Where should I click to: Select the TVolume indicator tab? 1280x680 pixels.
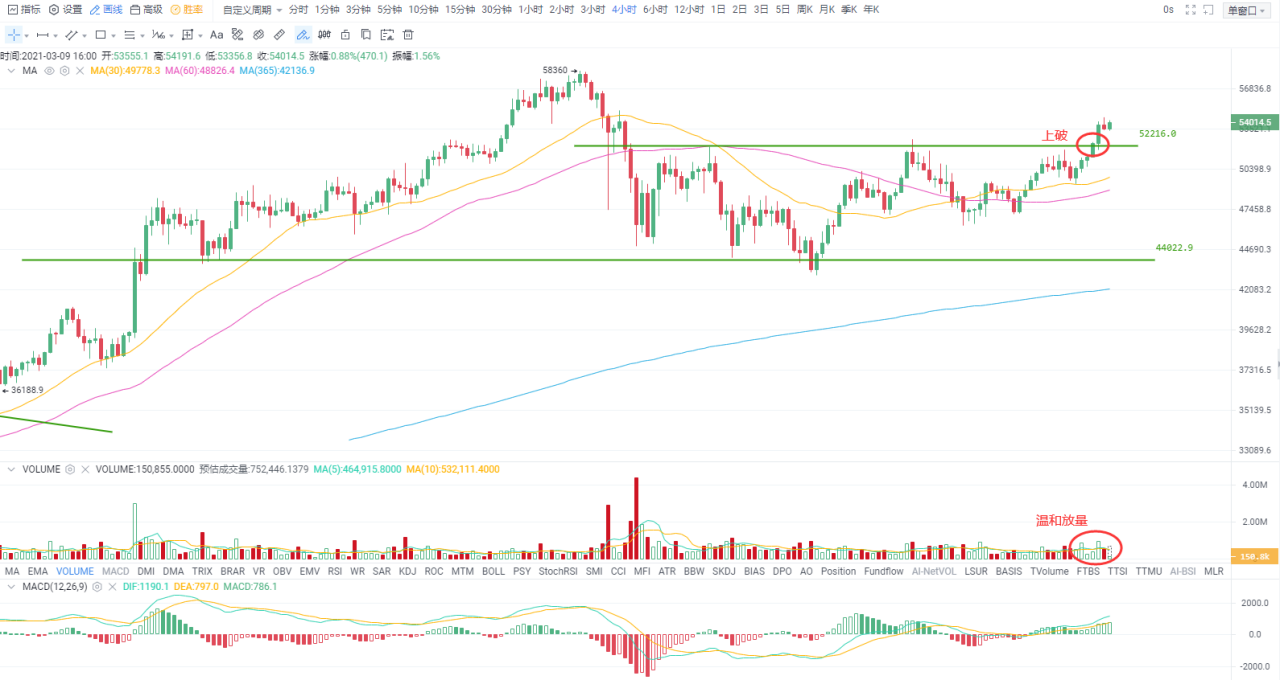(x=1049, y=571)
